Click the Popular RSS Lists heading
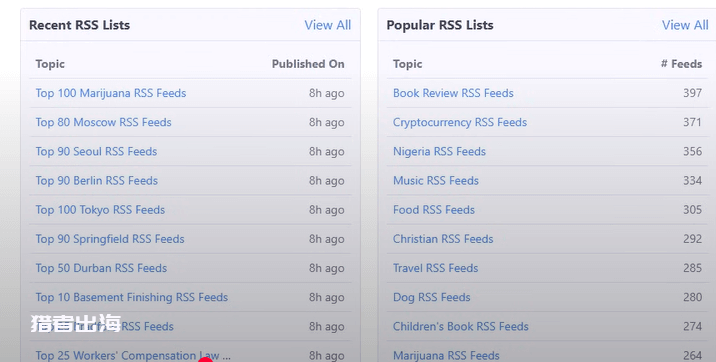 click(x=440, y=25)
